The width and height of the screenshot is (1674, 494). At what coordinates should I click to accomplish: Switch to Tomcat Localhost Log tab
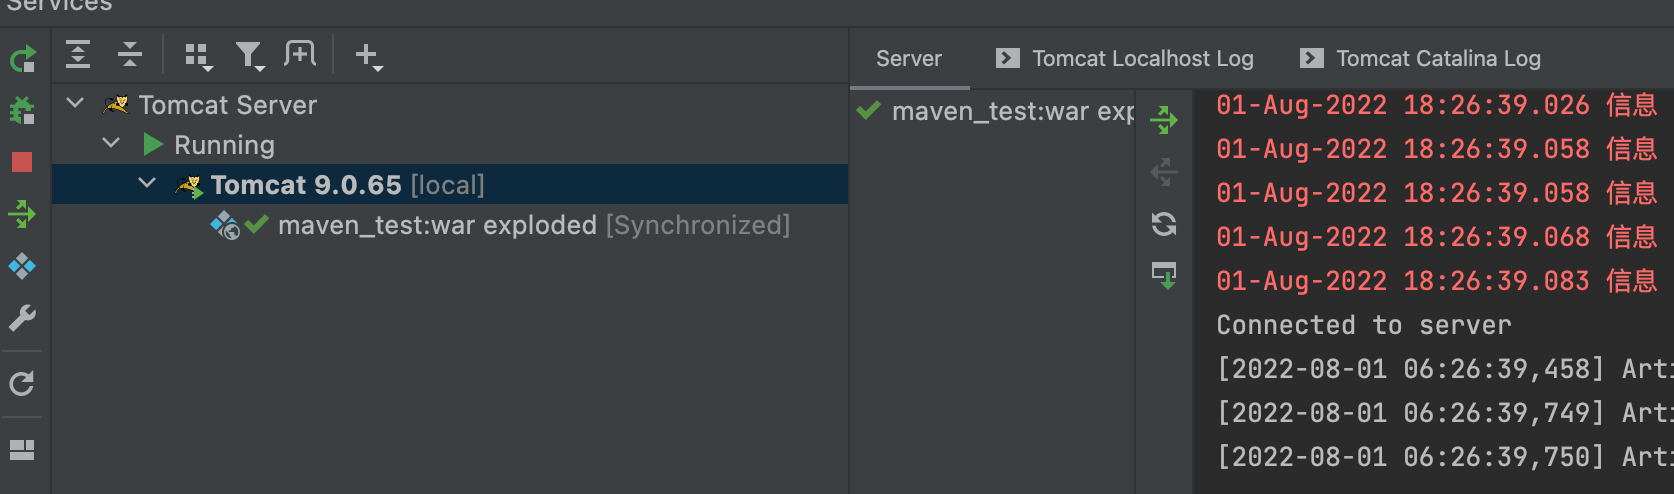pyautogui.click(x=1125, y=59)
